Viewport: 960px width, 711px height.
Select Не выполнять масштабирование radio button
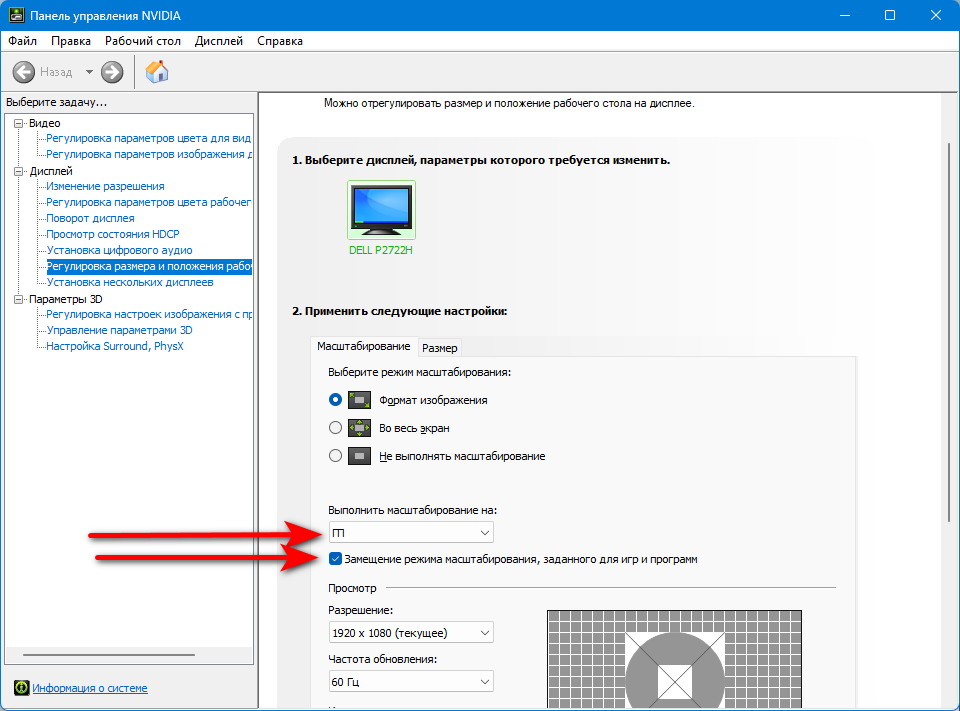point(335,456)
